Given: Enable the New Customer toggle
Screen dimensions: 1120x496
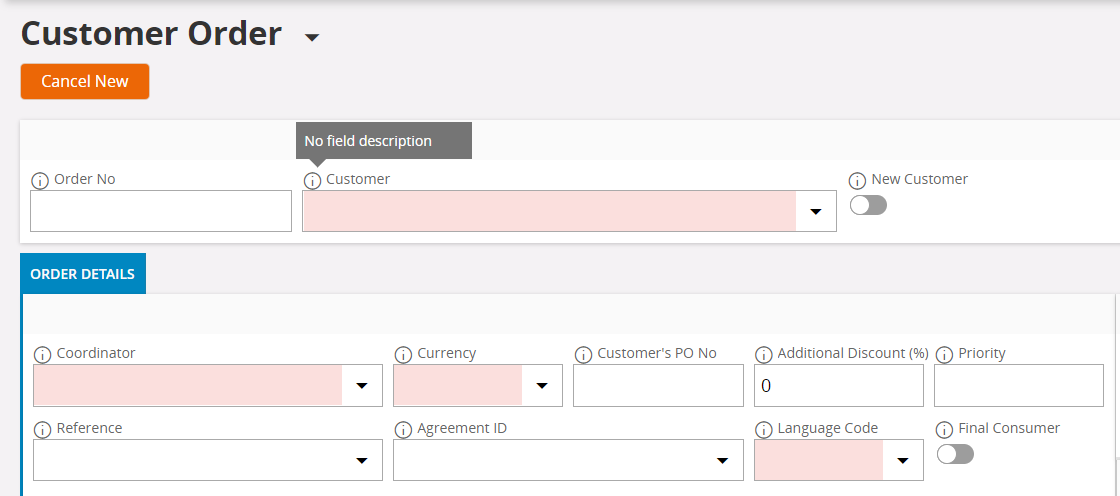Looking at the screenshot, I should [x=868, y=206].
